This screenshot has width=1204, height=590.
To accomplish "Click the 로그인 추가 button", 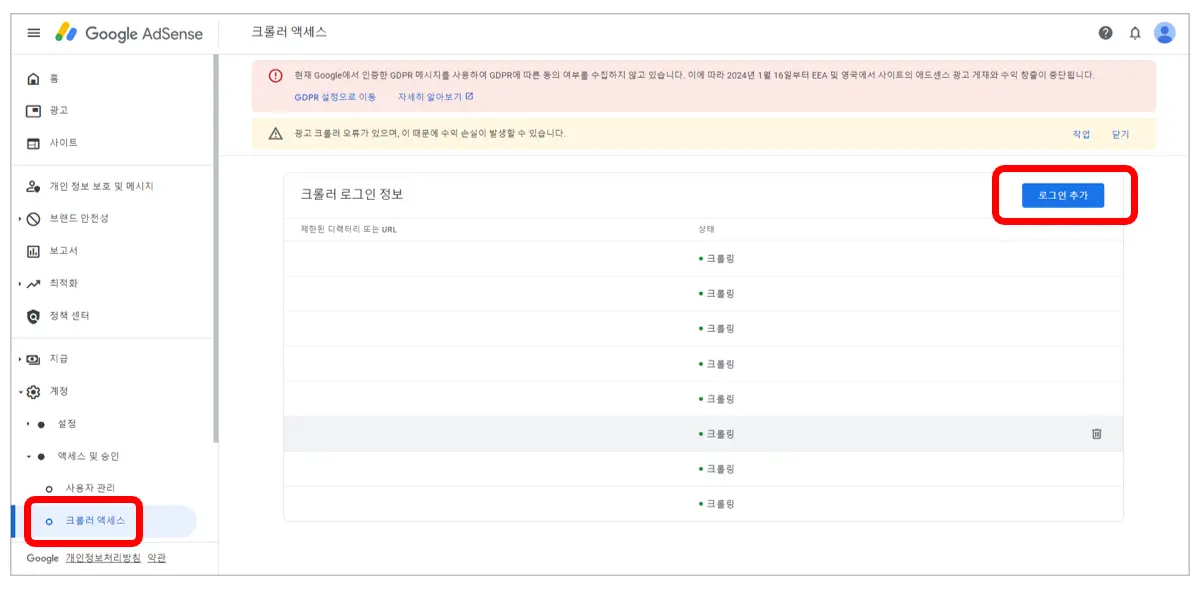I will (1065, 195).
